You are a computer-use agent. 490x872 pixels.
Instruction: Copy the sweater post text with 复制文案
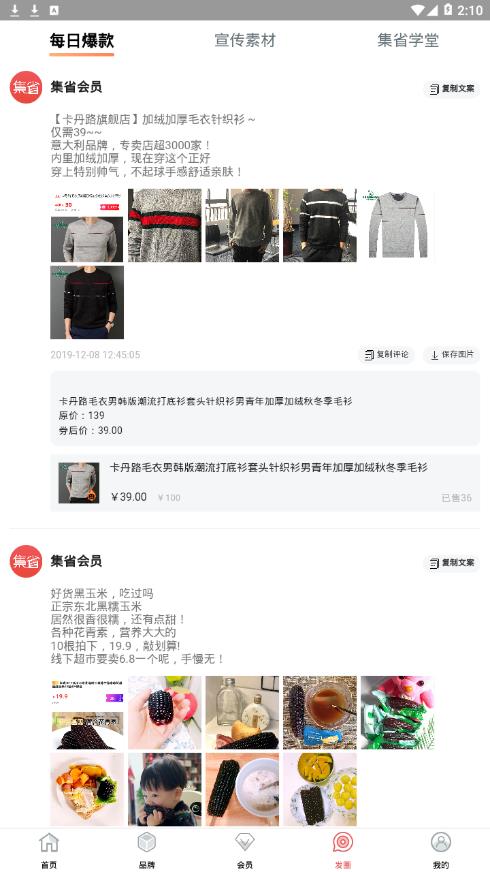point(452,89)
